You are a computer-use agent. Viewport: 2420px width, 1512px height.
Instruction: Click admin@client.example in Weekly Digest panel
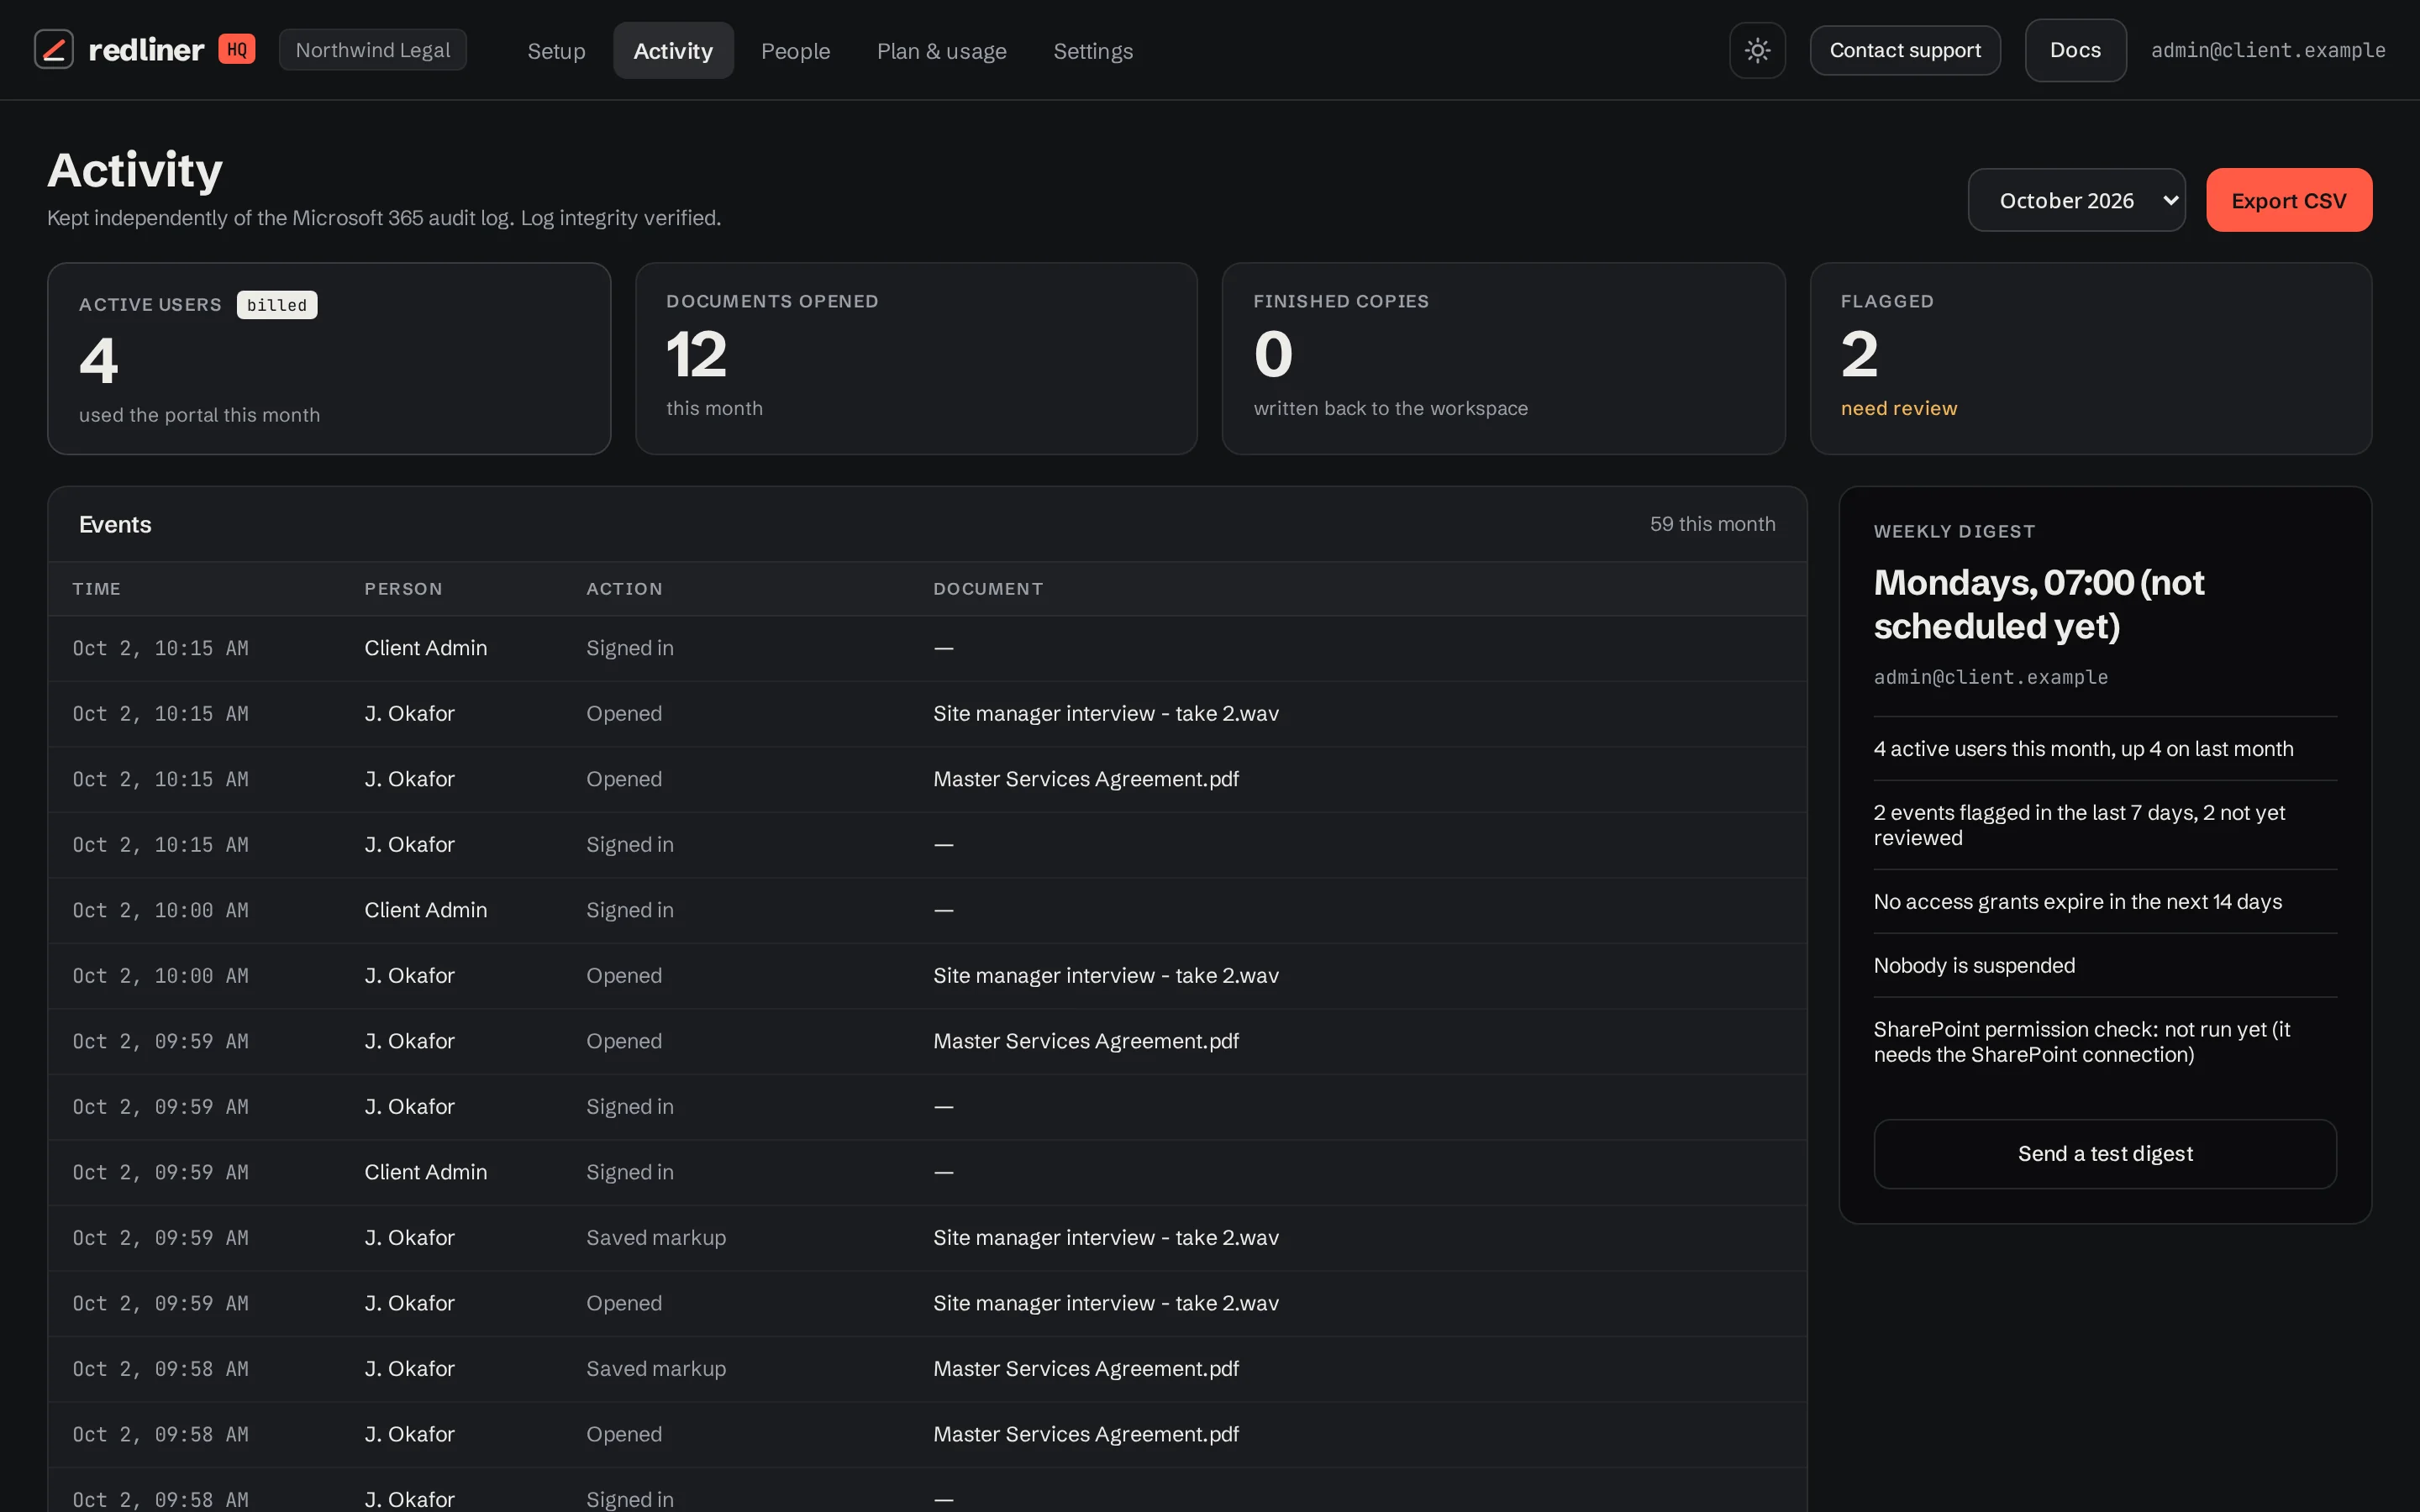tap(1990, 677)
